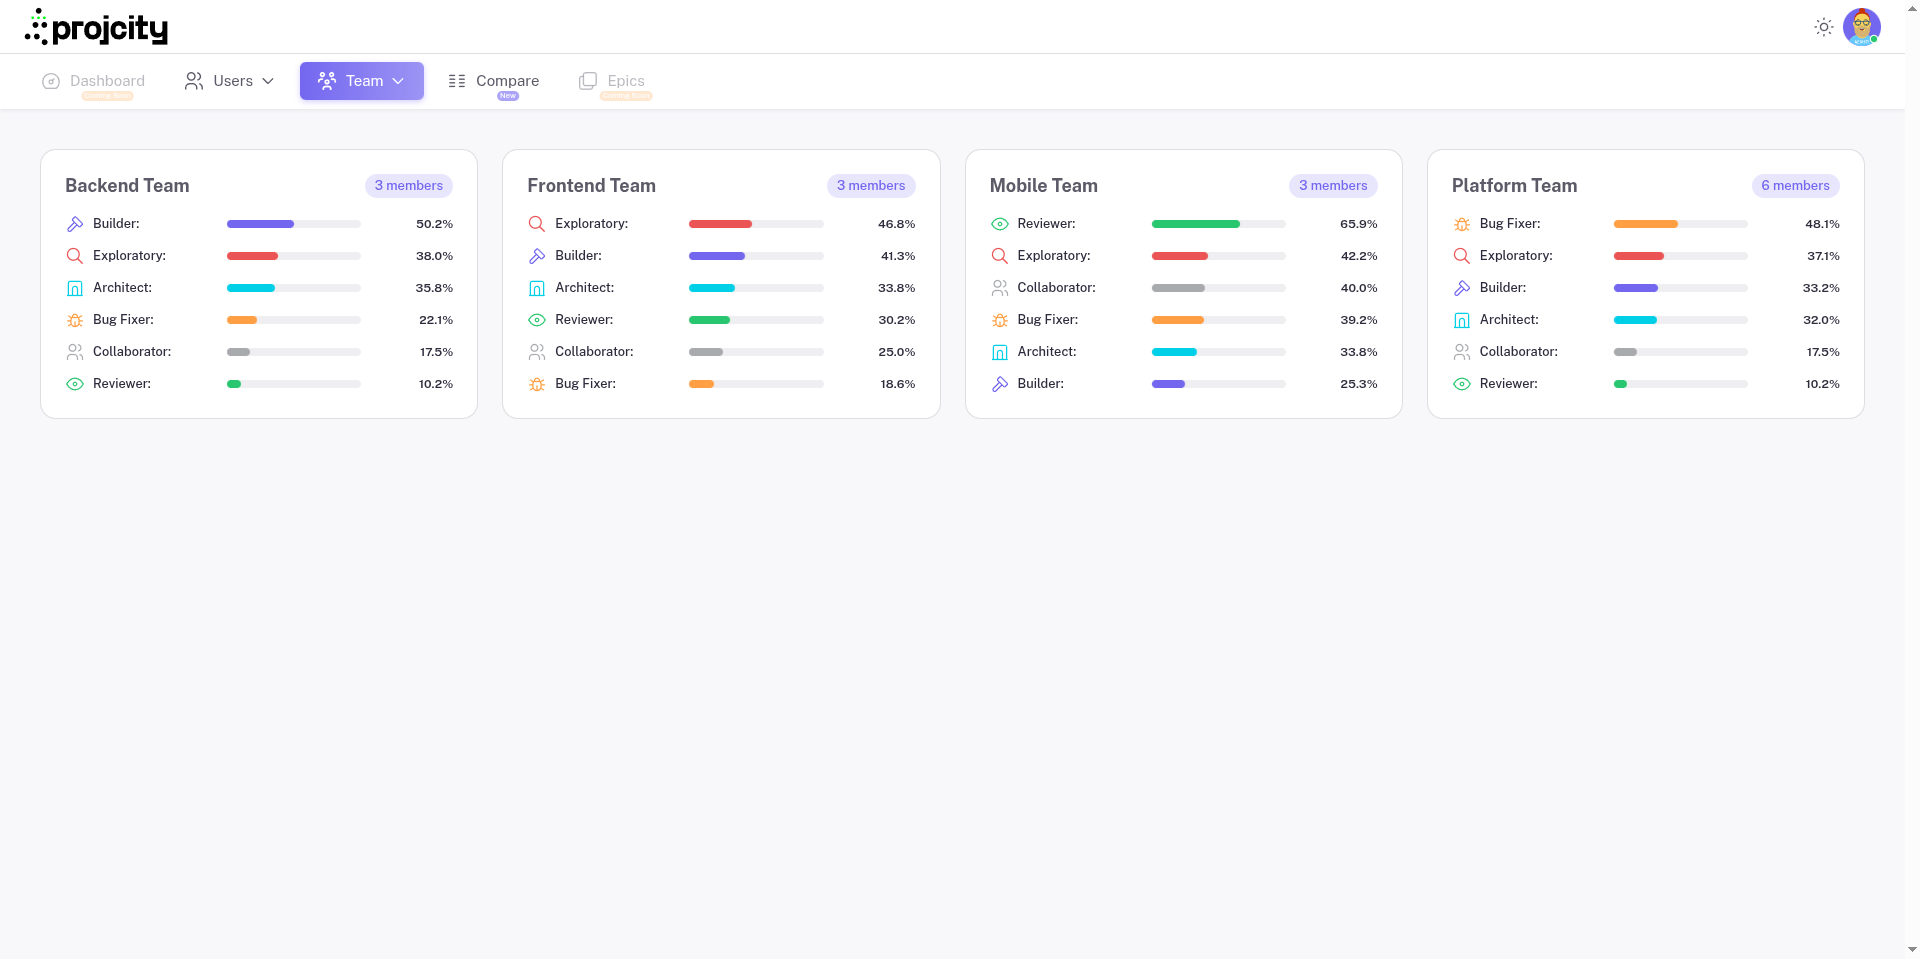Click the Architect icon in Mobile Team
The height and width of the screenshot is (959, 1920).
click(1000, 352)
